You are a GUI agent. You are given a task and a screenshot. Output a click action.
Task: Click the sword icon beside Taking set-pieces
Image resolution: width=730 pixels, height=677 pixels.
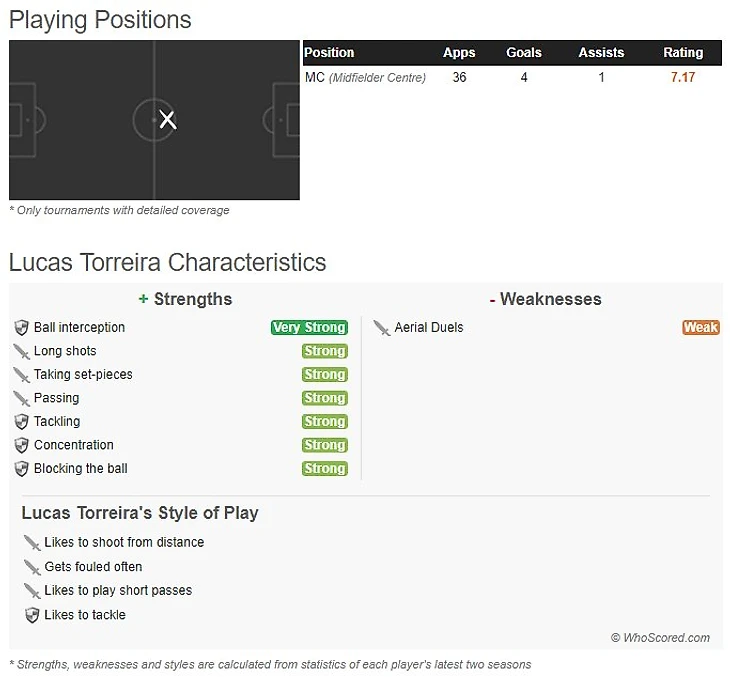[22, 375]
